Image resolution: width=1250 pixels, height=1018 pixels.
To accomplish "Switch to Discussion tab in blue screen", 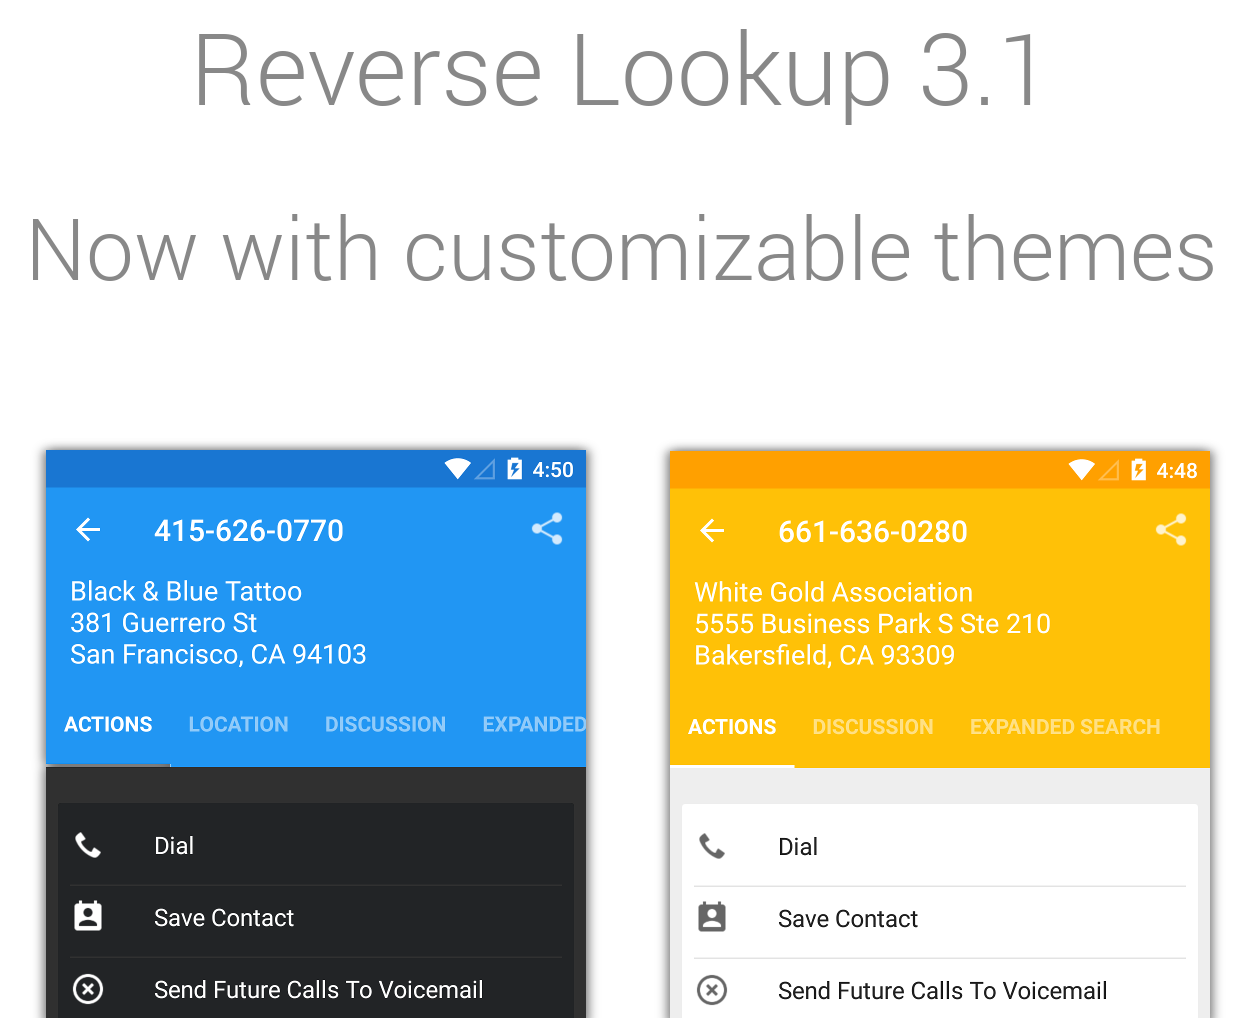I will (385, 725).
